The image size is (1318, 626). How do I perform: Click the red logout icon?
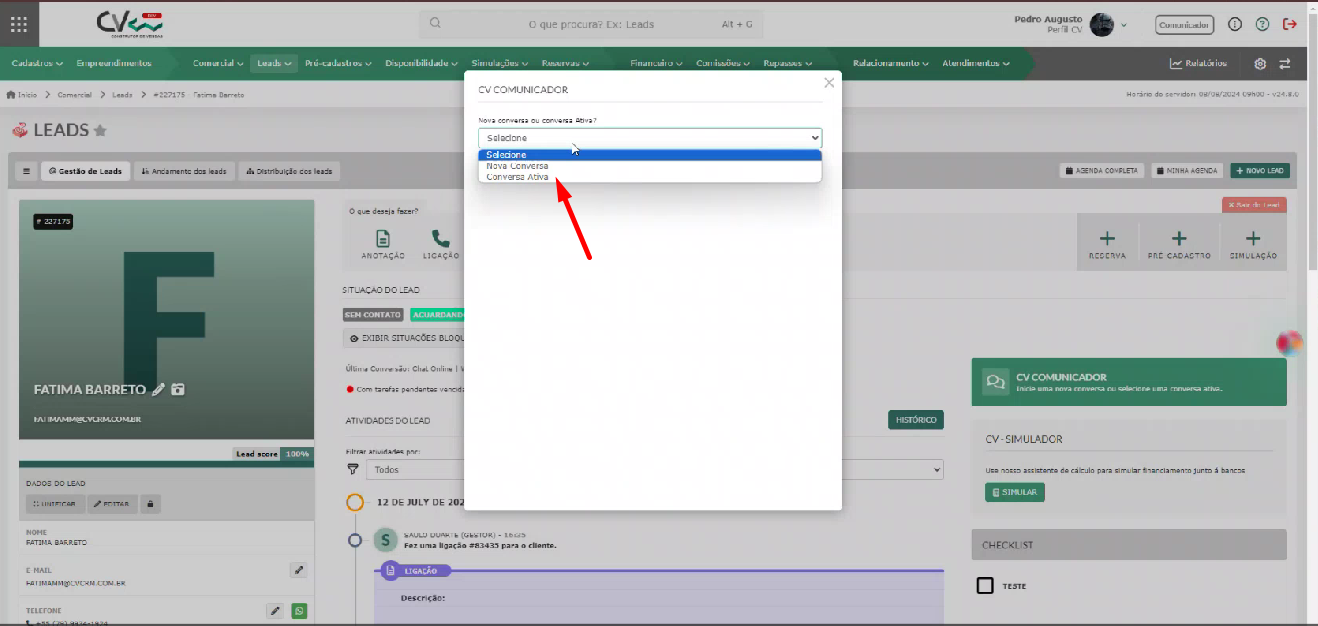(1291, 24)
